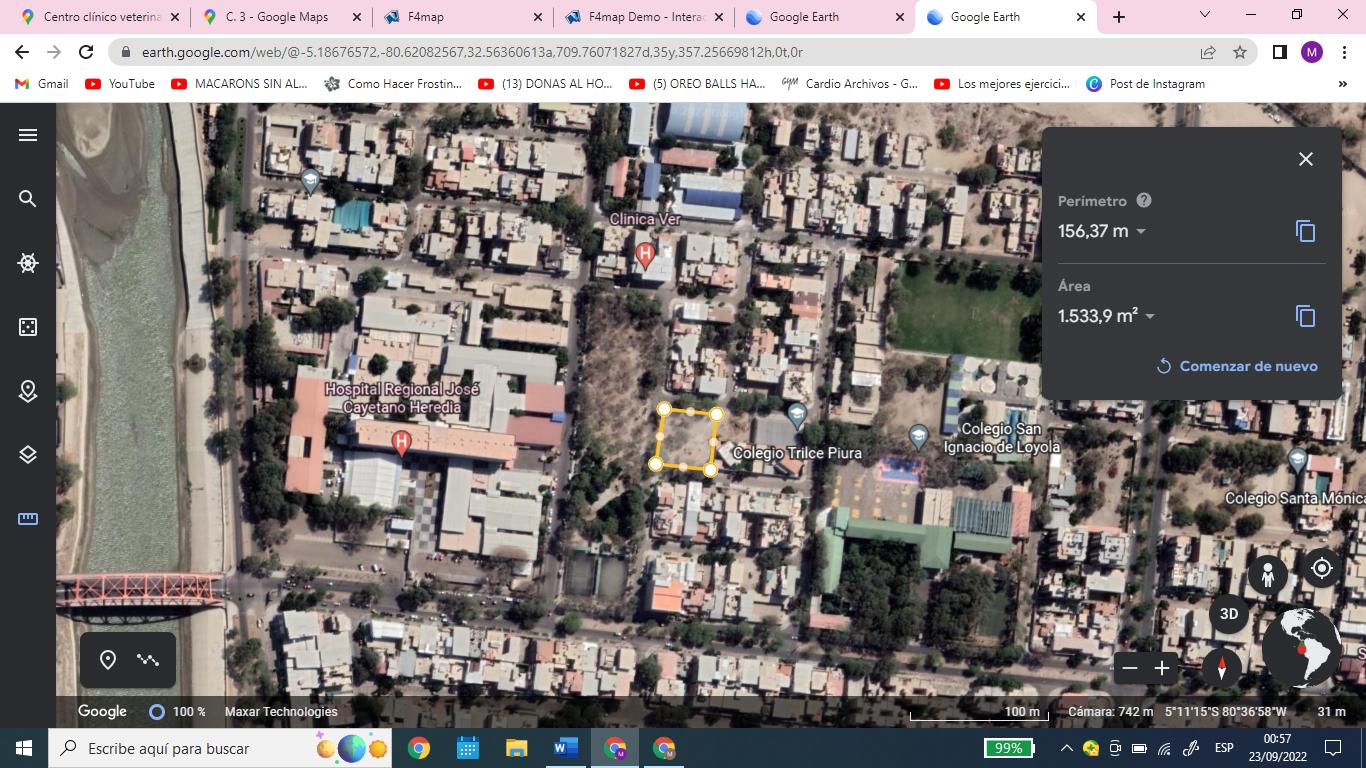Copy the area value to clipboard
This screenshot has height=768, width=1366.
pos(1305,316)
